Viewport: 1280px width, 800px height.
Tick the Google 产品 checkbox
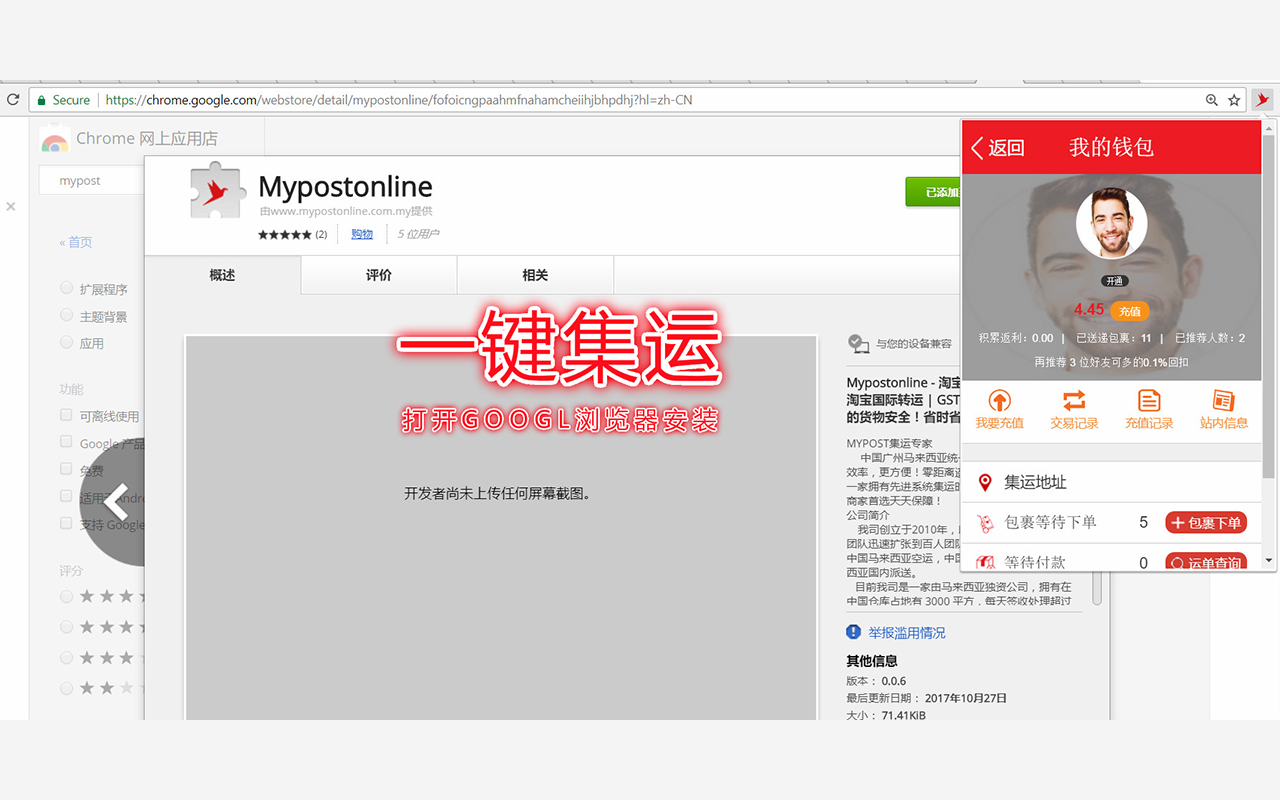click(66, 442)
